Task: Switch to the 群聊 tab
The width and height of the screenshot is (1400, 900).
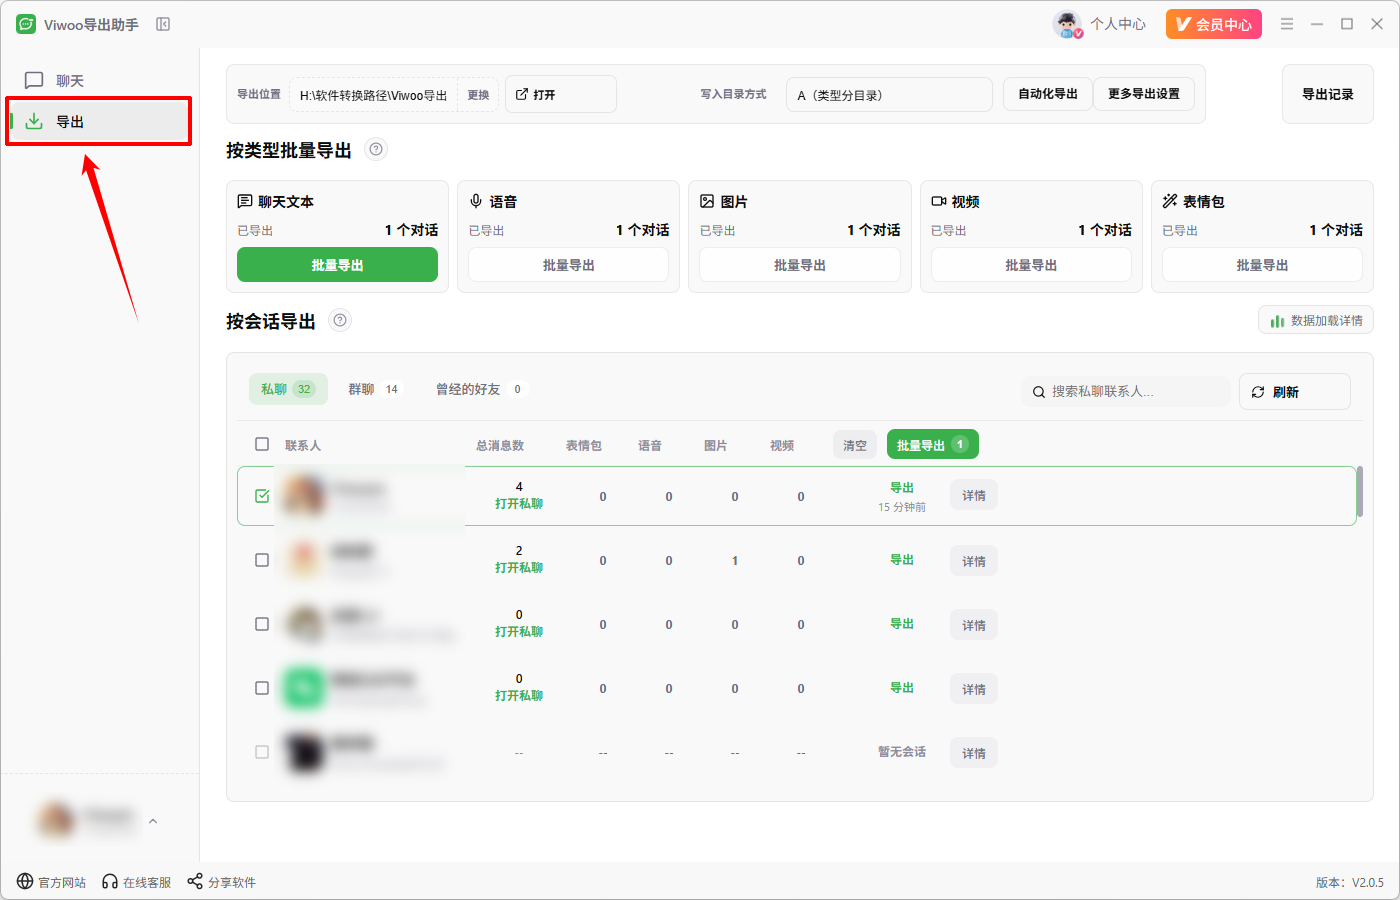Action: [373, 389]
